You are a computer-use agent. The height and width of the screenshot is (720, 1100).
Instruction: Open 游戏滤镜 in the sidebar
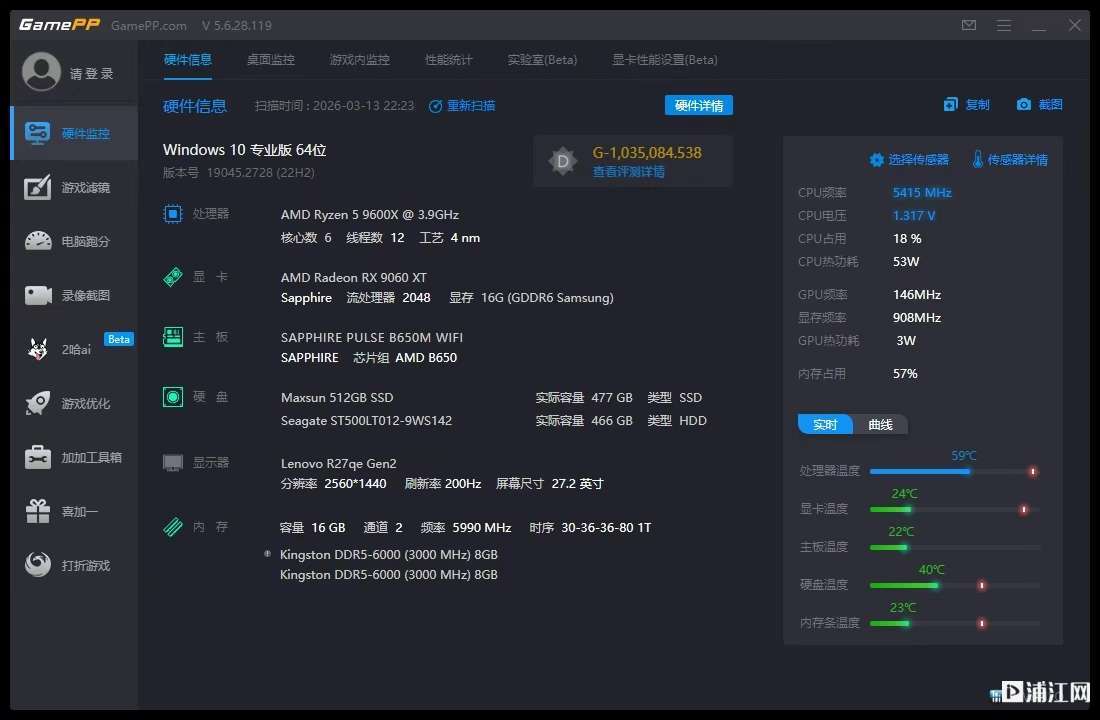tap(74, 187)
